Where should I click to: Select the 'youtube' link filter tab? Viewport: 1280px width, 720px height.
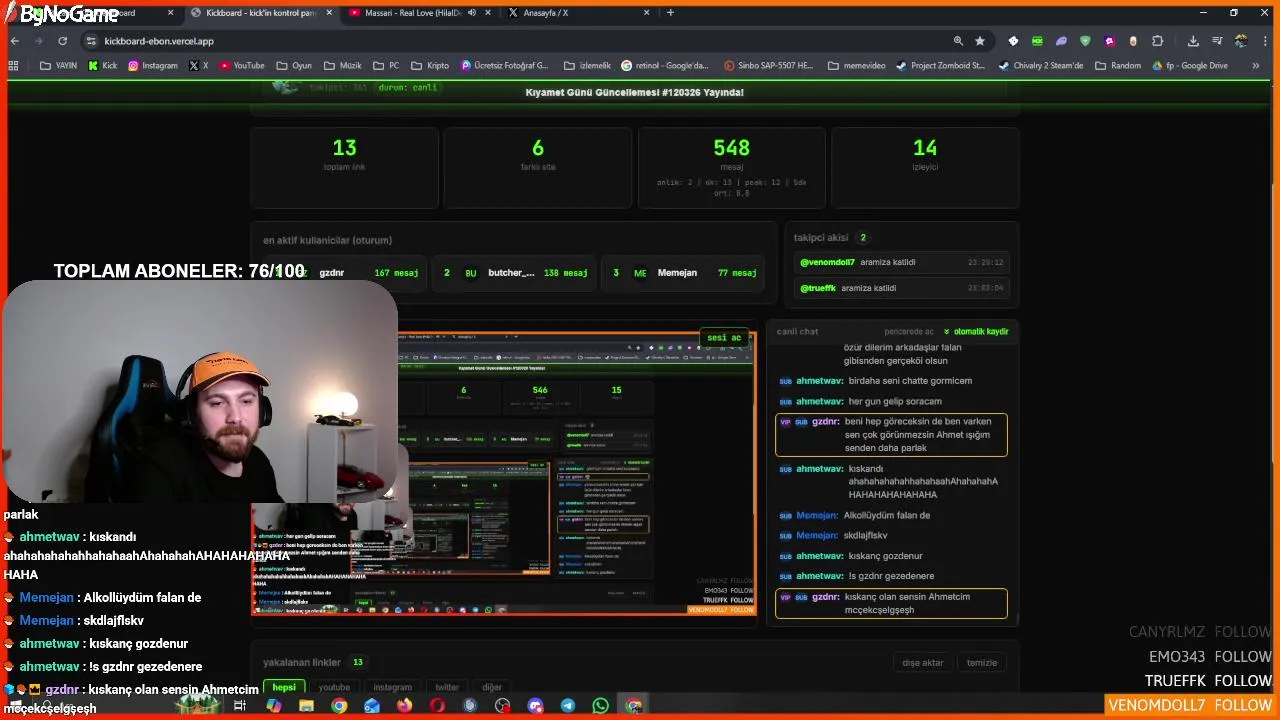334,687
